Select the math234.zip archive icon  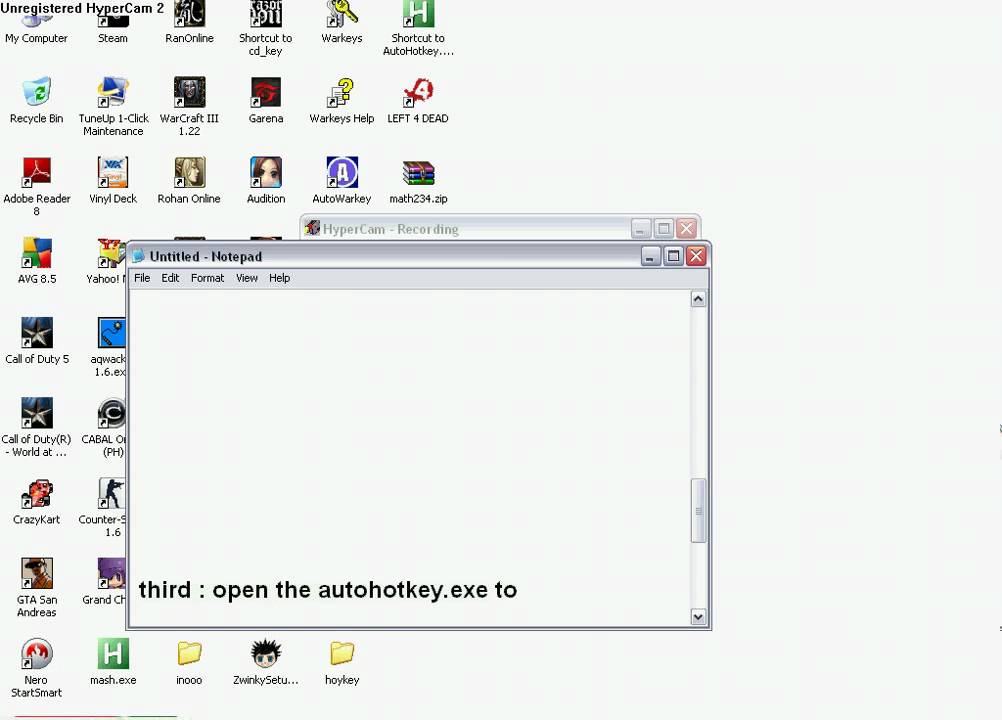[418, 181]
